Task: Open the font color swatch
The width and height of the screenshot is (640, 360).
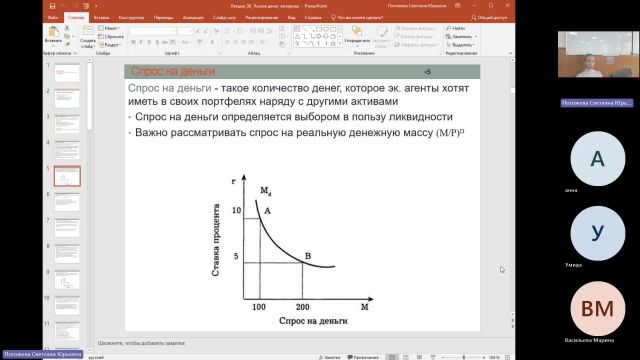Action: (x=212, y=42)
